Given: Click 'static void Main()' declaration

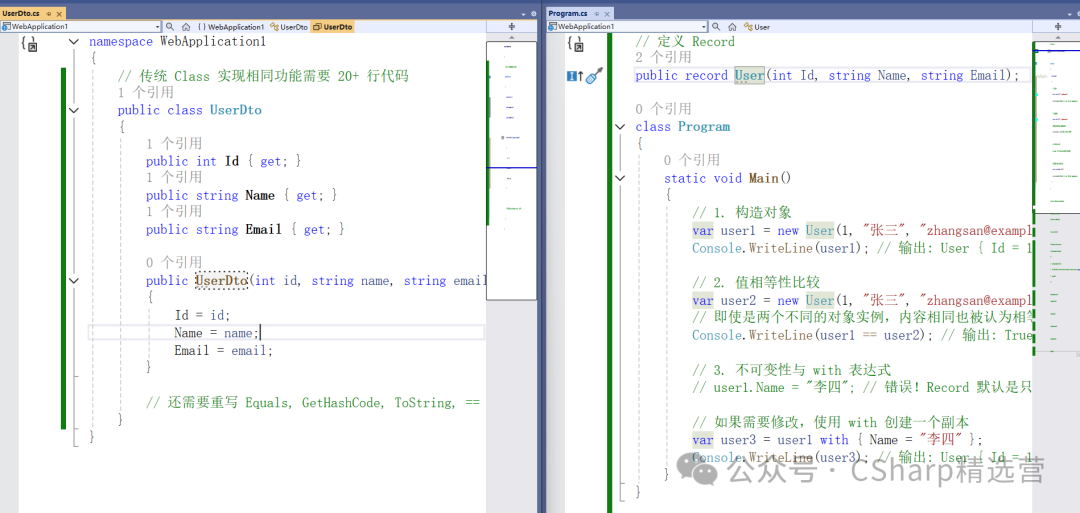Looking at the screenshot, I should click(728, 178).
